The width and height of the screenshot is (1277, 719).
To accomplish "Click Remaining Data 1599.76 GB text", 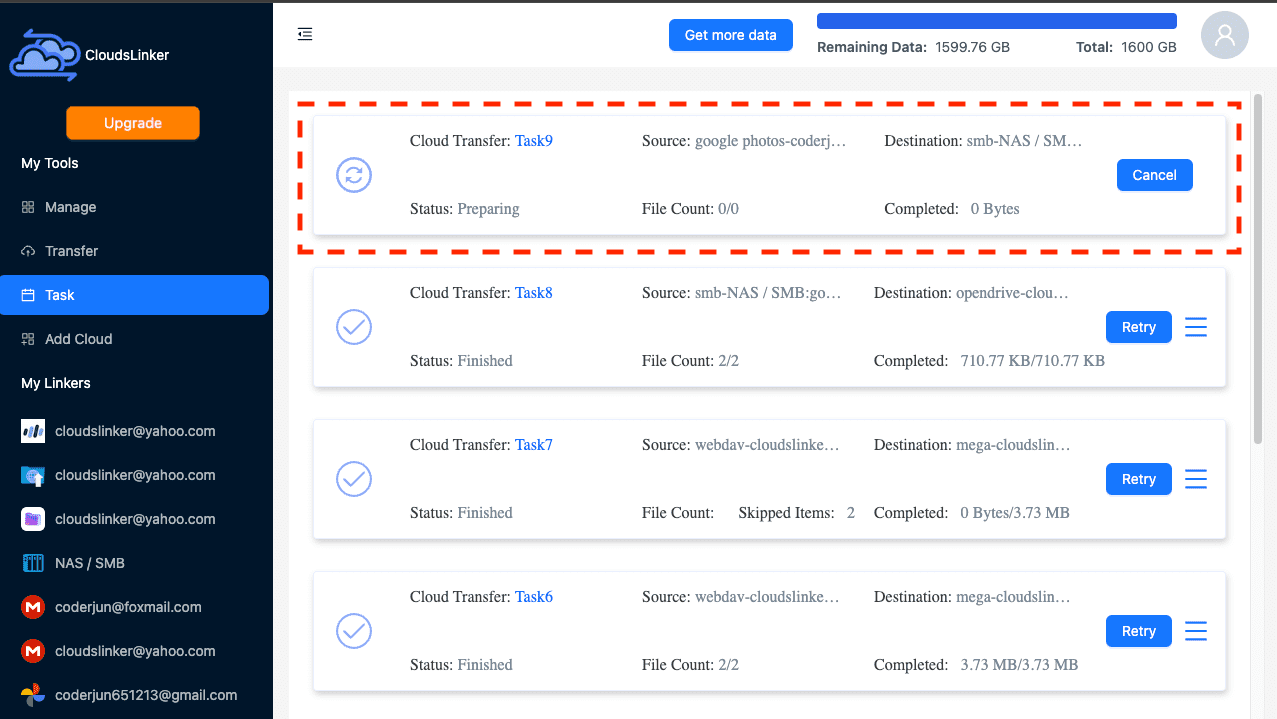I will 914,47.
